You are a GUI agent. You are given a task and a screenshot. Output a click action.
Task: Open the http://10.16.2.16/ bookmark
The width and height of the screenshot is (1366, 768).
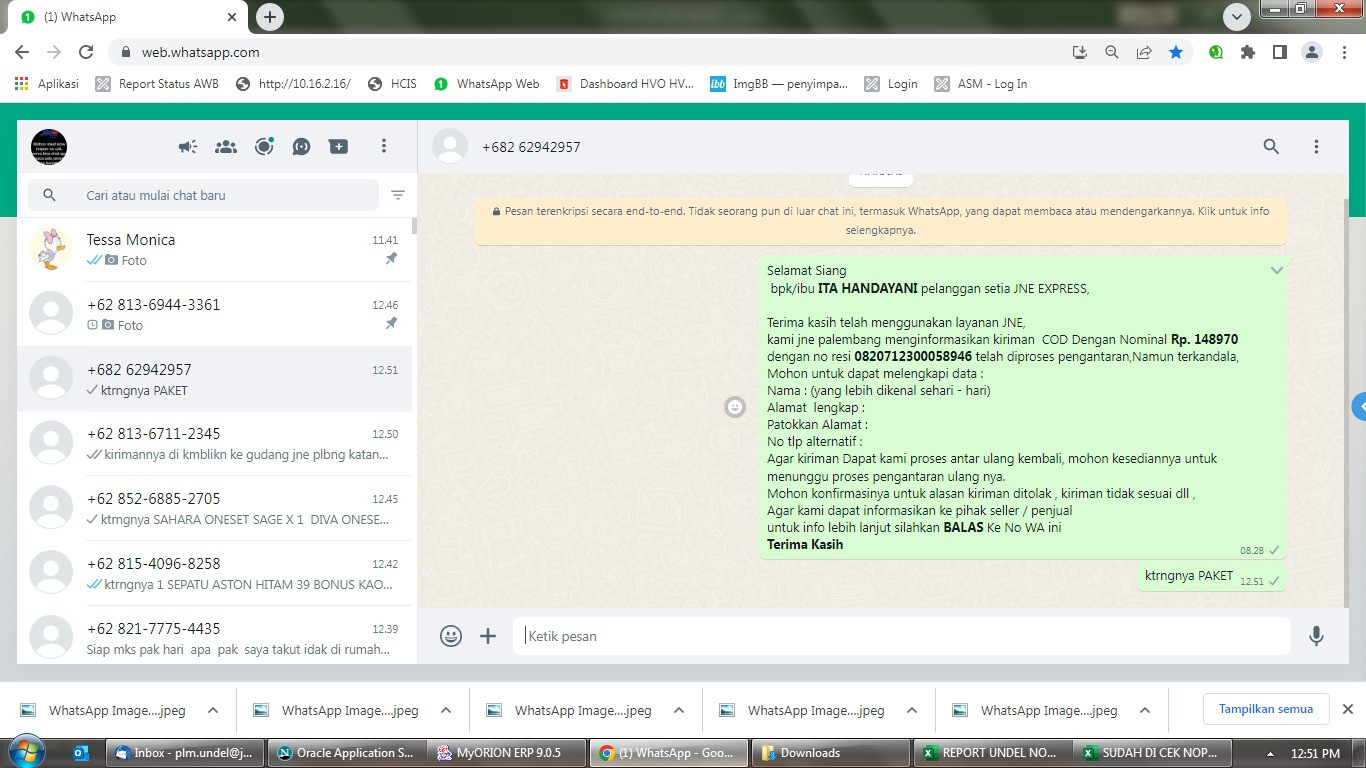click(x=293, y=84)
